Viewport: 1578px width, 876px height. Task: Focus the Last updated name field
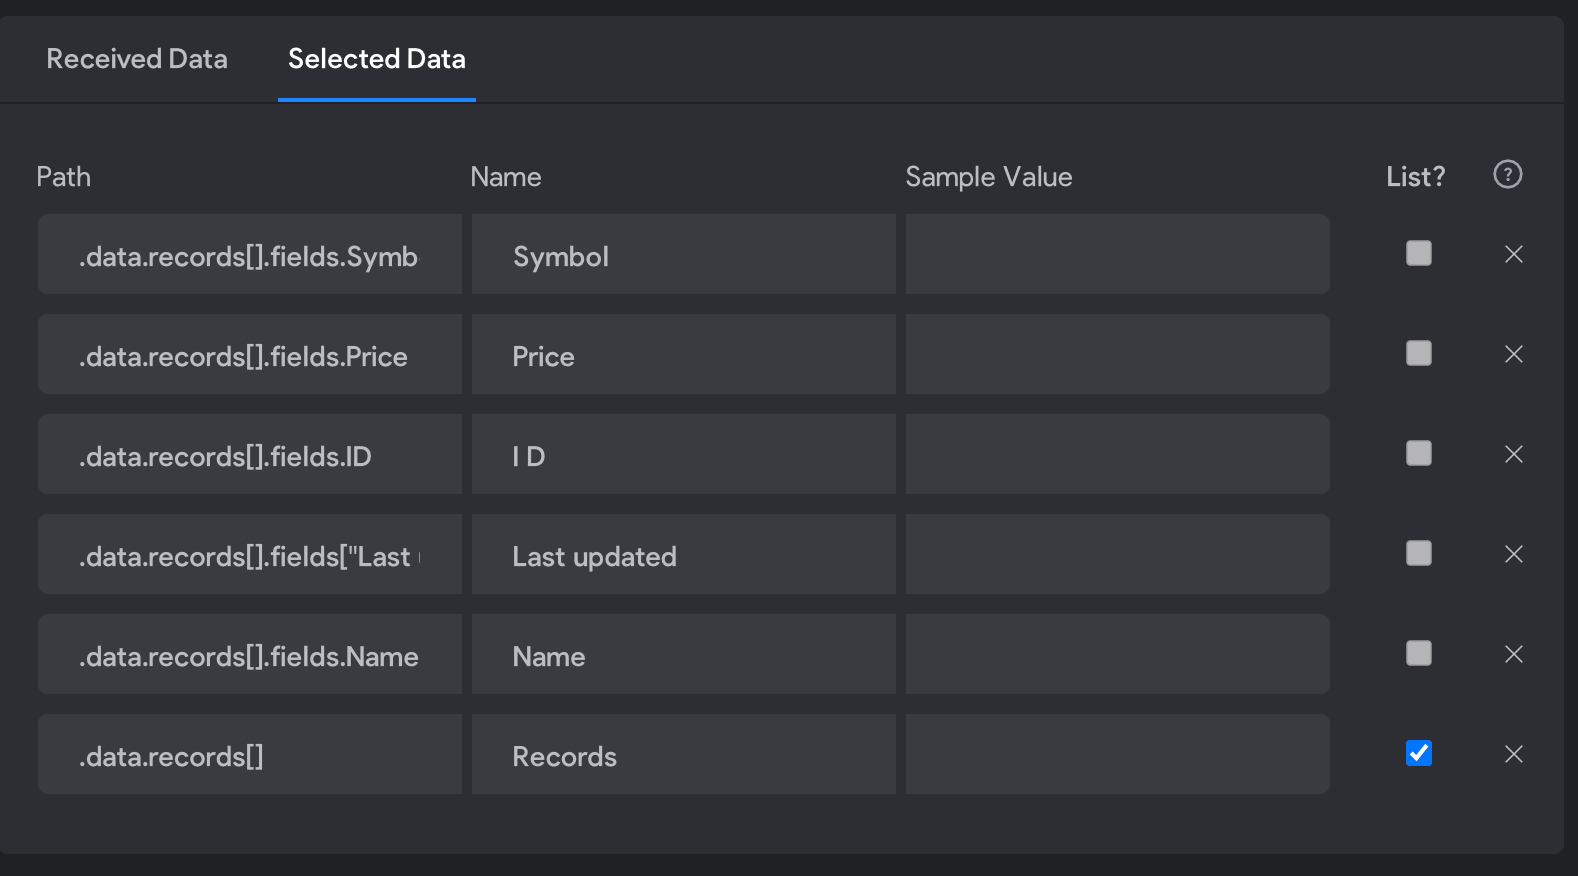point(684,554)
